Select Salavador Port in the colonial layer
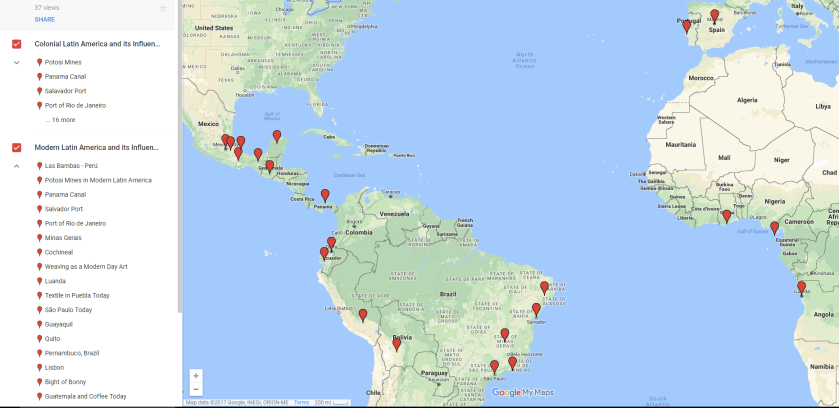The height and width of the screenshot is (408, 839). pyautogui.click(x=65, y=91)
